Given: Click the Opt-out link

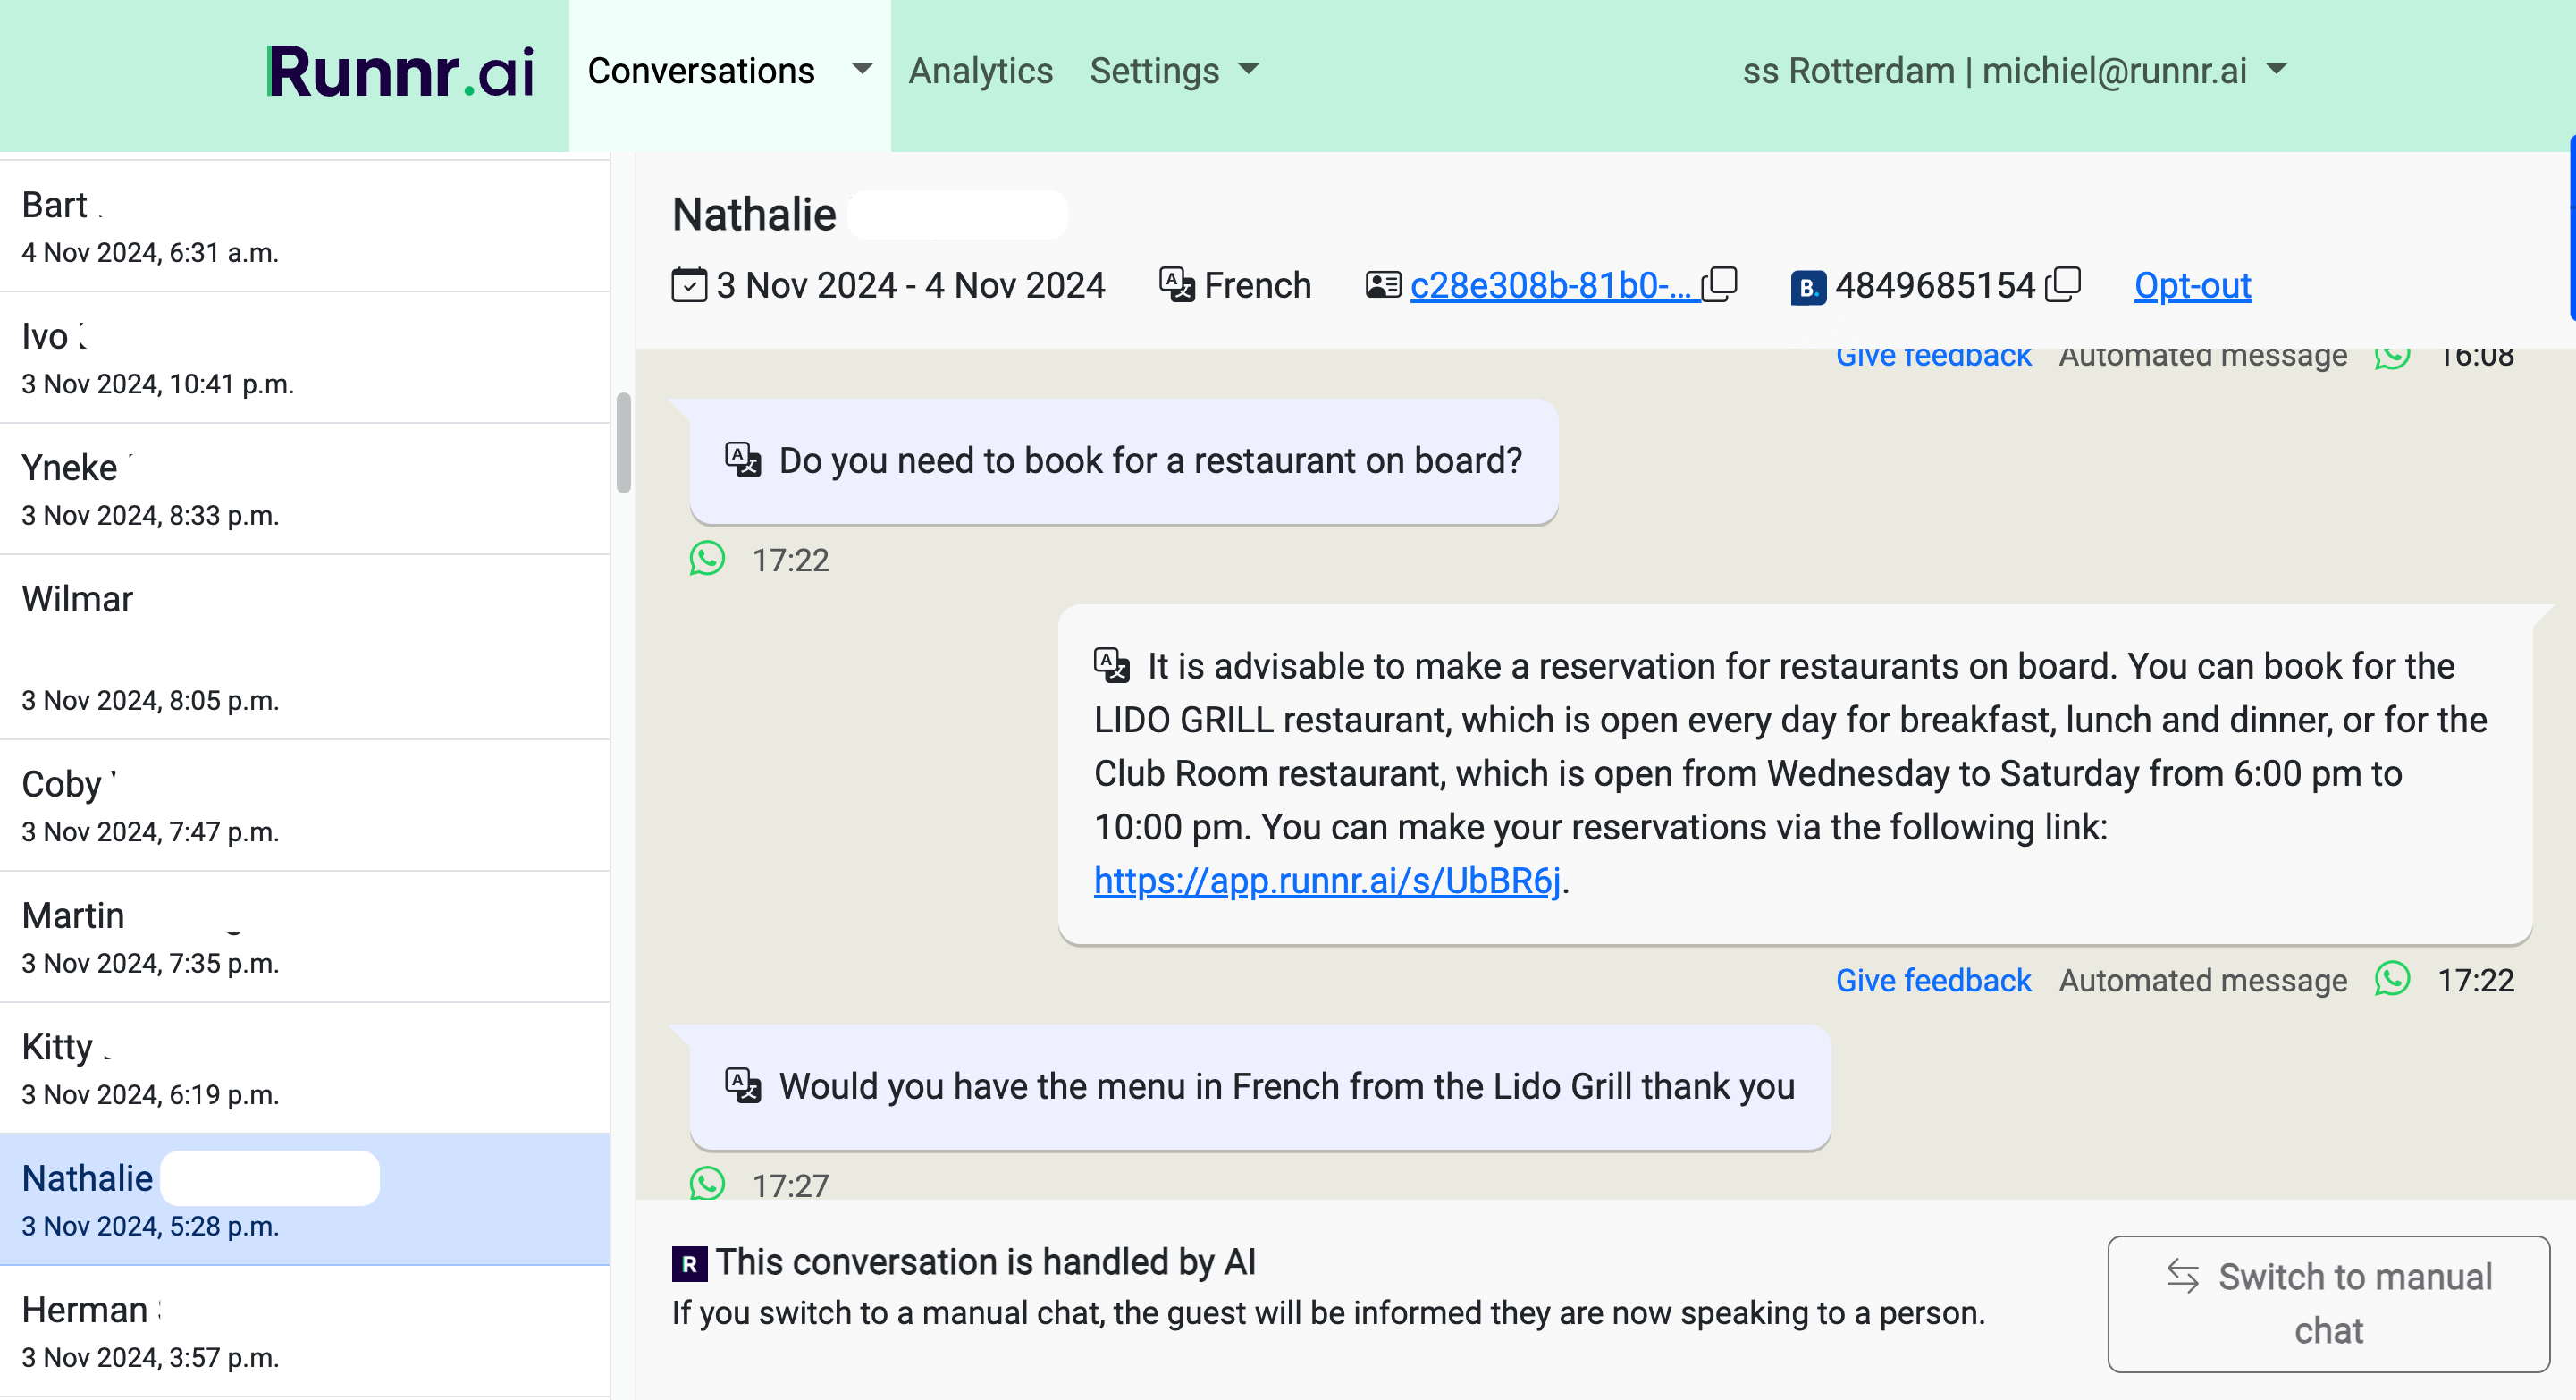Looking at the screenshot, I should pyautogui.click(x=2192, y=286).
